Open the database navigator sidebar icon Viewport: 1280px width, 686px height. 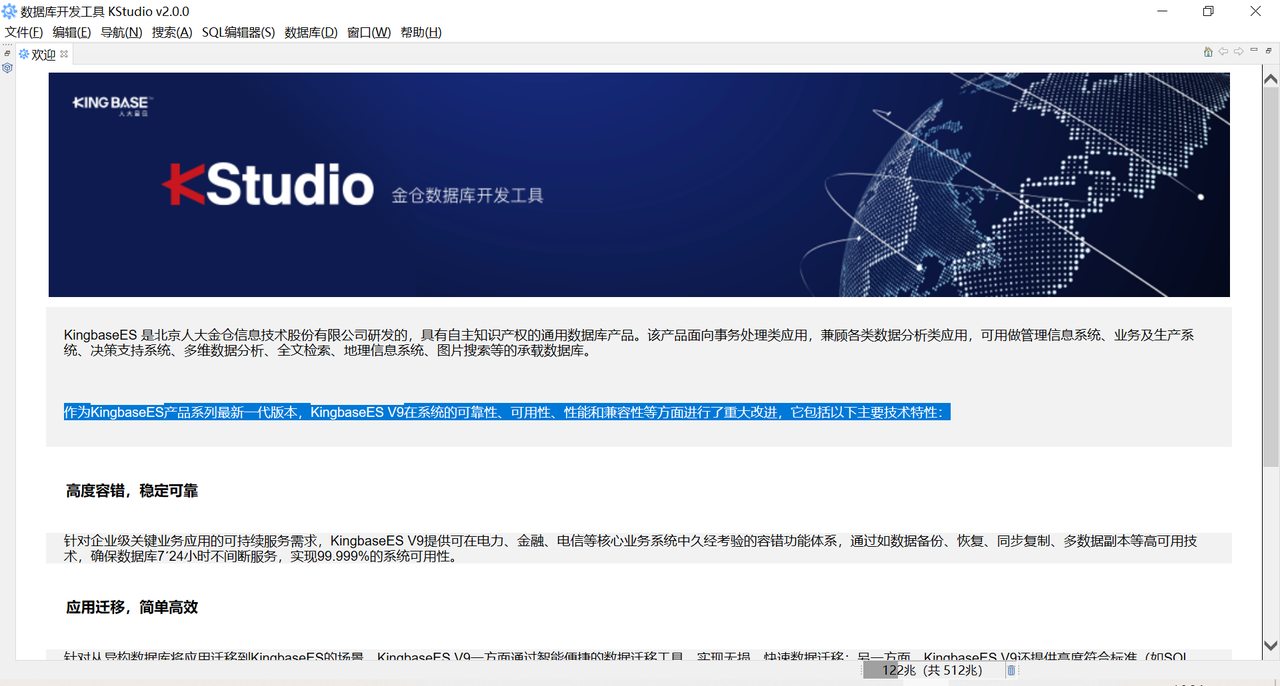click(7, 68)
